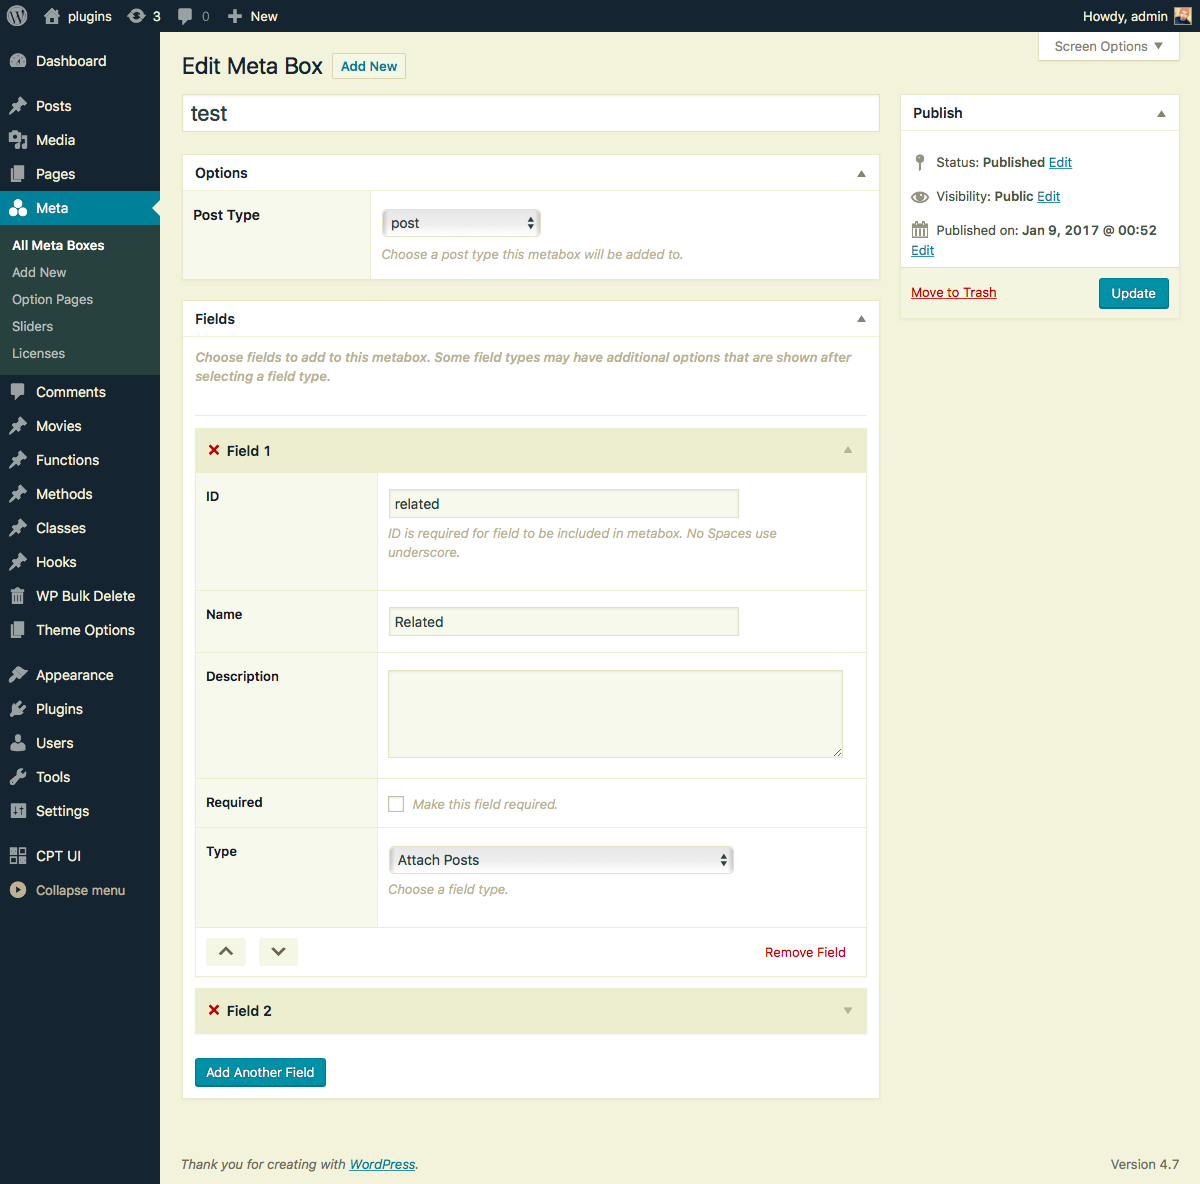Click the ID input containing 'related'
The image size is (1200, 1184).
coord(563,503)
